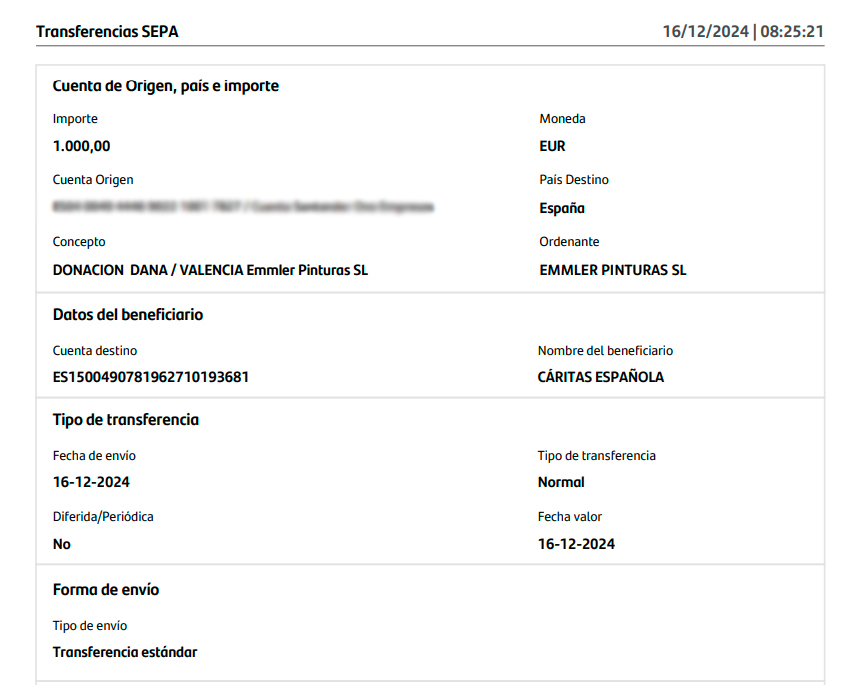Image resolution: width=841 pixels, height=685 pixels.
Task: Click the 'Ordenante' label
Action: 569,242
